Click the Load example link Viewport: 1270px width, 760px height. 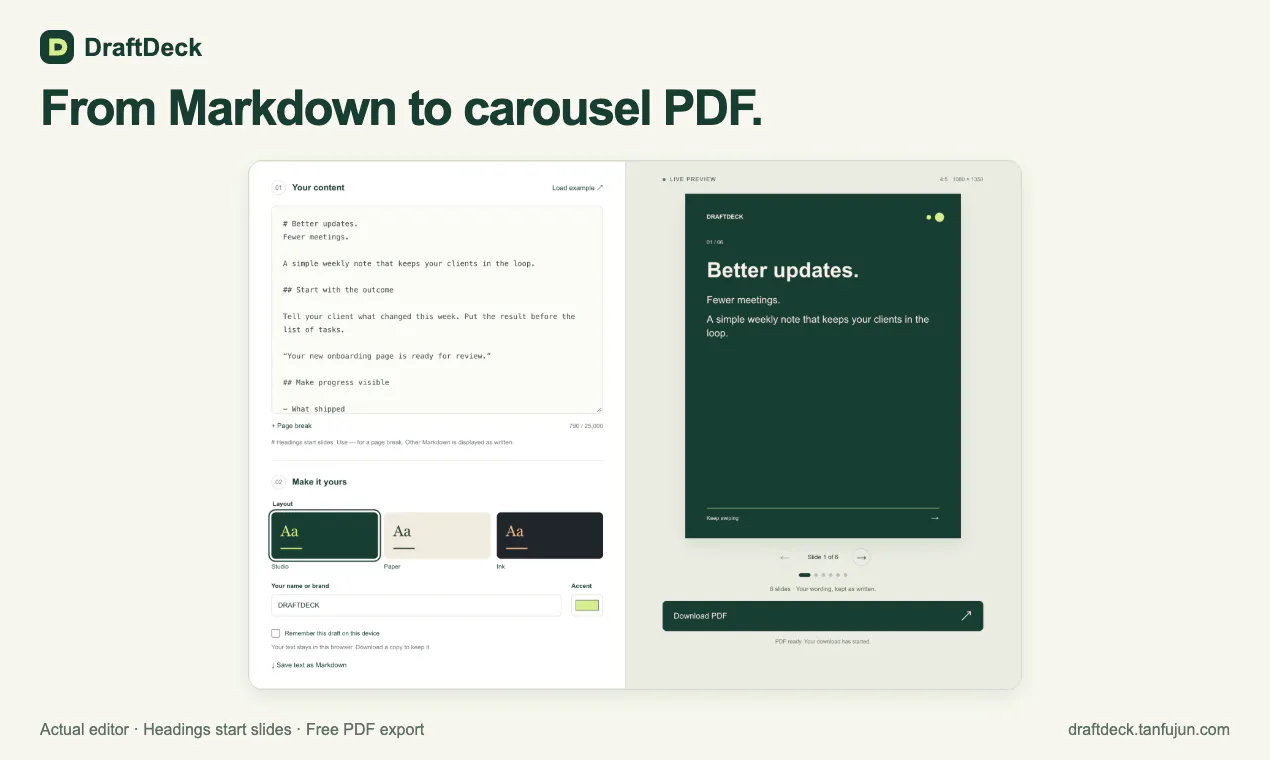[578, 188]
